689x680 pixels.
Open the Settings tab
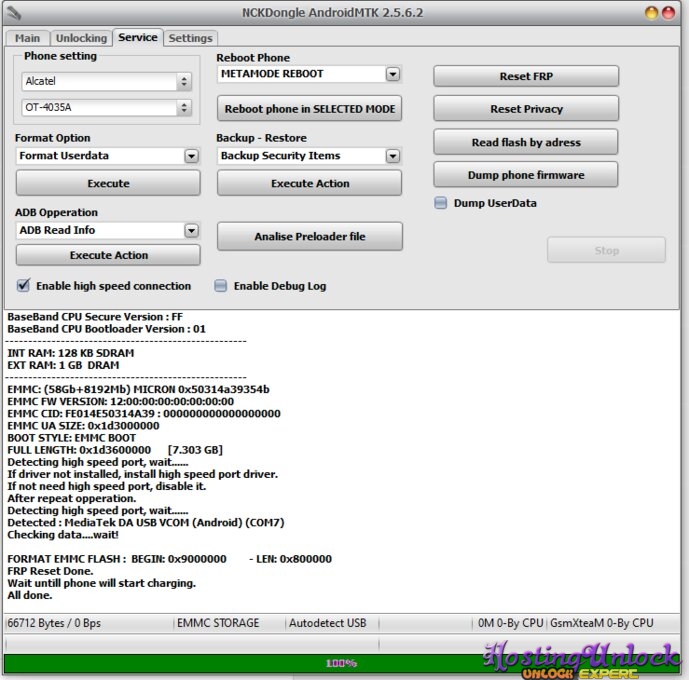click(x=190, y=38)
